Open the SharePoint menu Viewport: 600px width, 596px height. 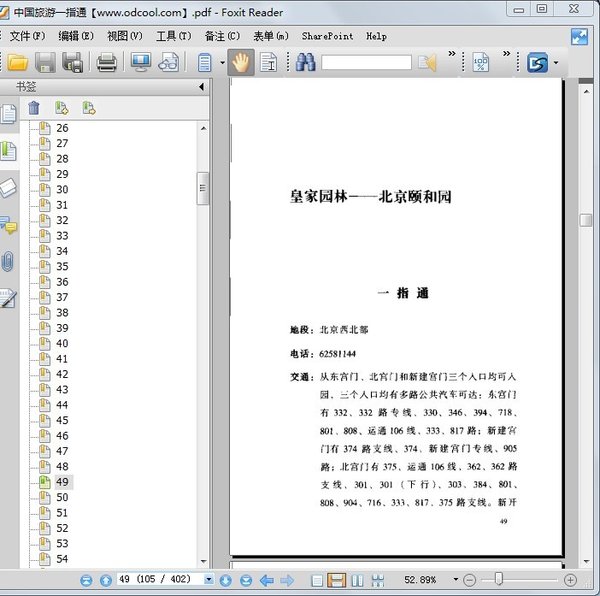coord(327,36)
